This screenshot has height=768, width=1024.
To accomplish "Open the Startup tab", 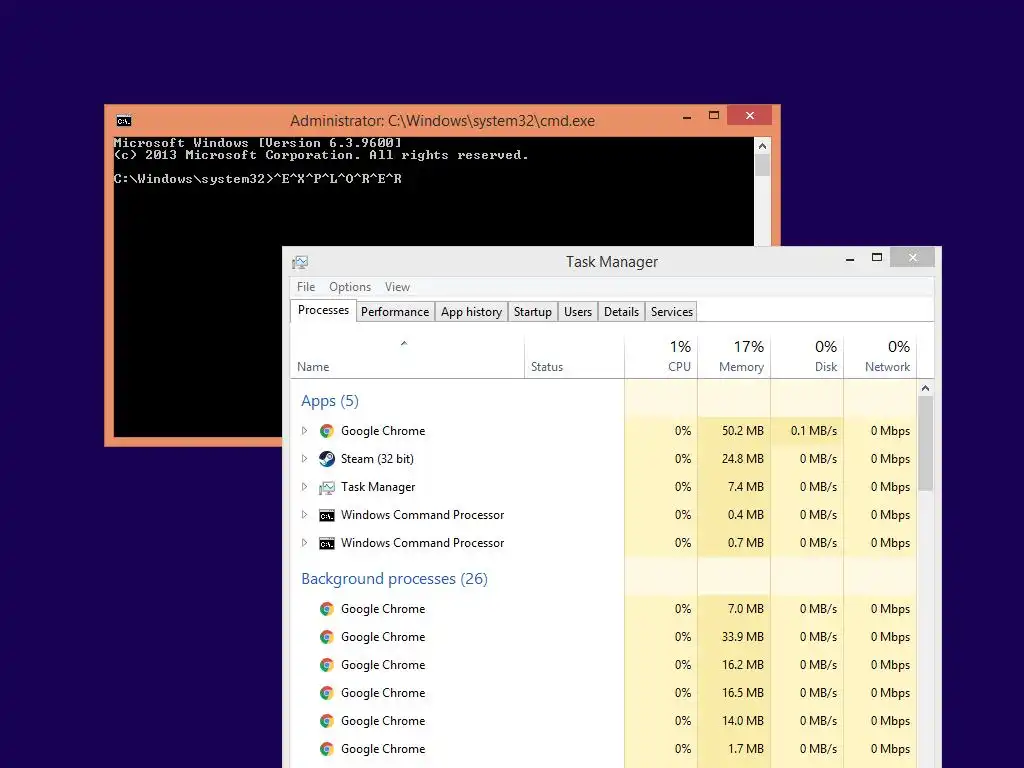I will coord(533,312).
